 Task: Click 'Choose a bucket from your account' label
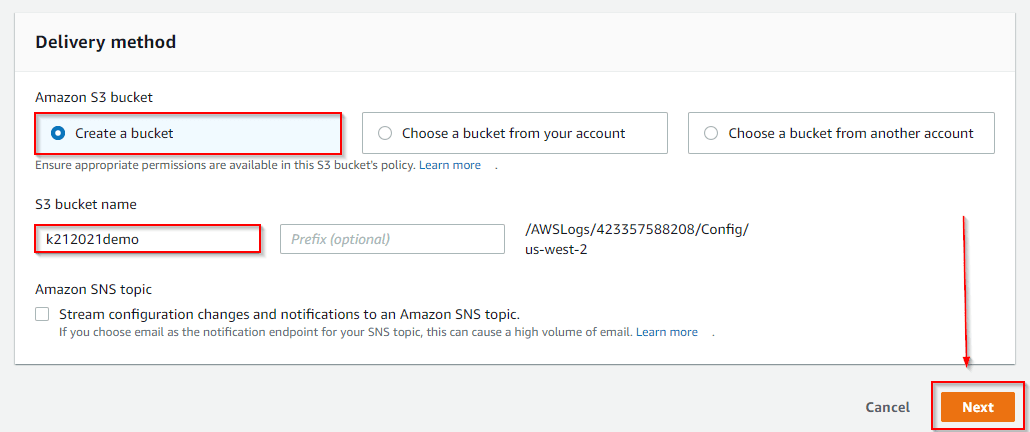(x=513, y=133)
